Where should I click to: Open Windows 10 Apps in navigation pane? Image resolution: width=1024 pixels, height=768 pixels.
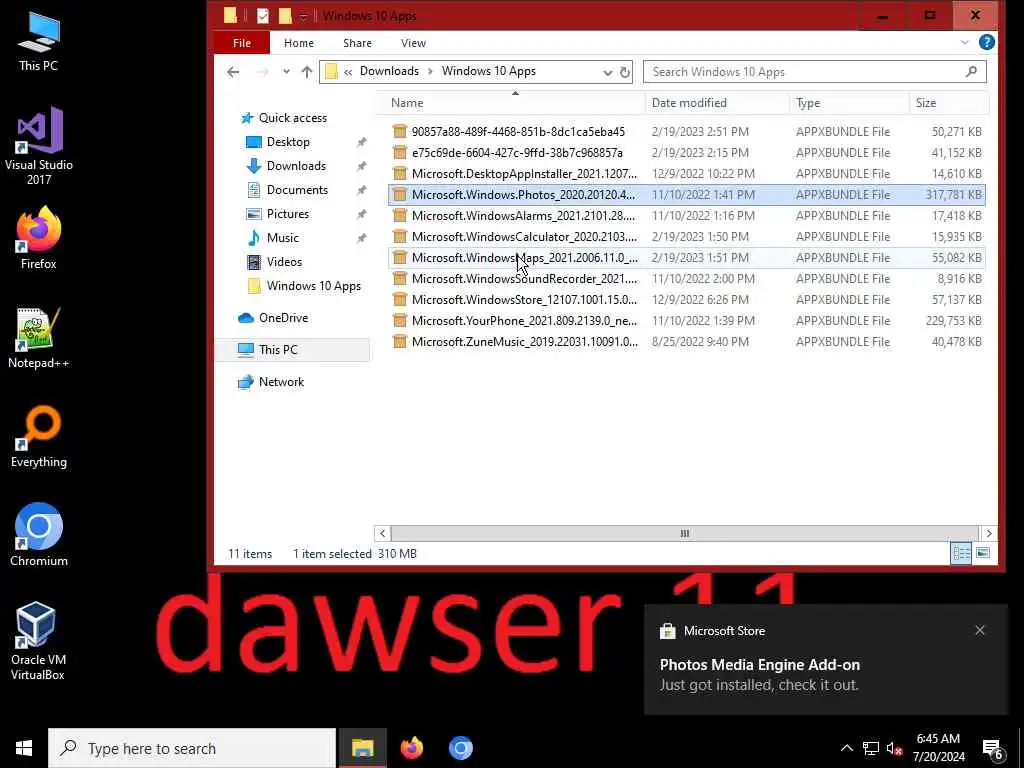coord(313,286)
